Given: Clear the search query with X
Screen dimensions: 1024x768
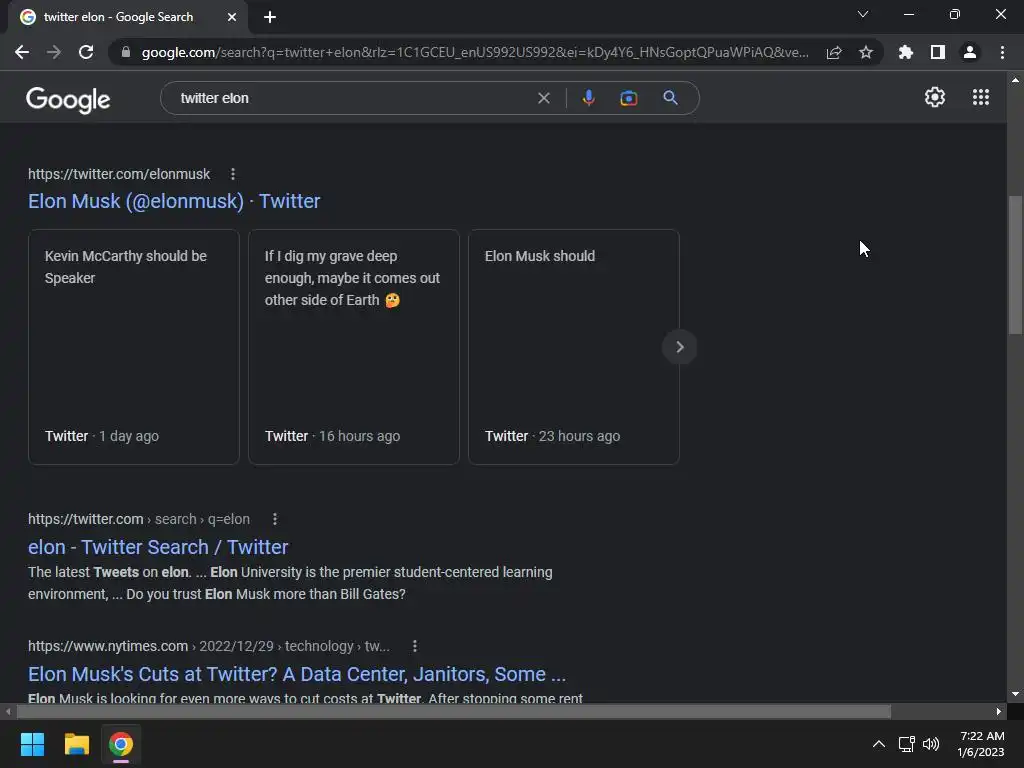Looking at the screenshot, I should pyautogui.click(x=543, y=98).
